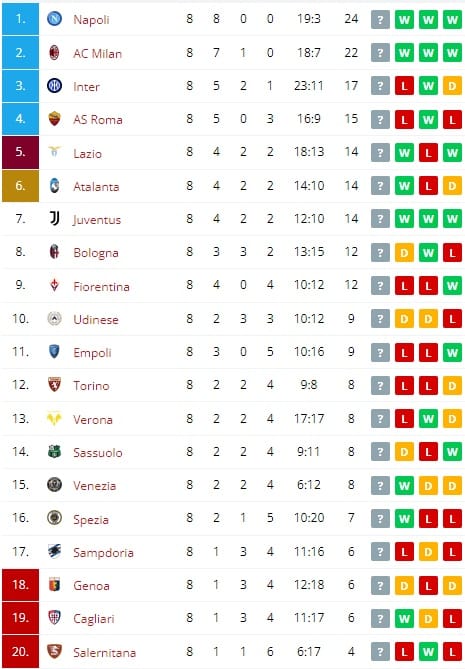
Task: Select the gold rank 6 position box
Action: [x=20, y=186]
